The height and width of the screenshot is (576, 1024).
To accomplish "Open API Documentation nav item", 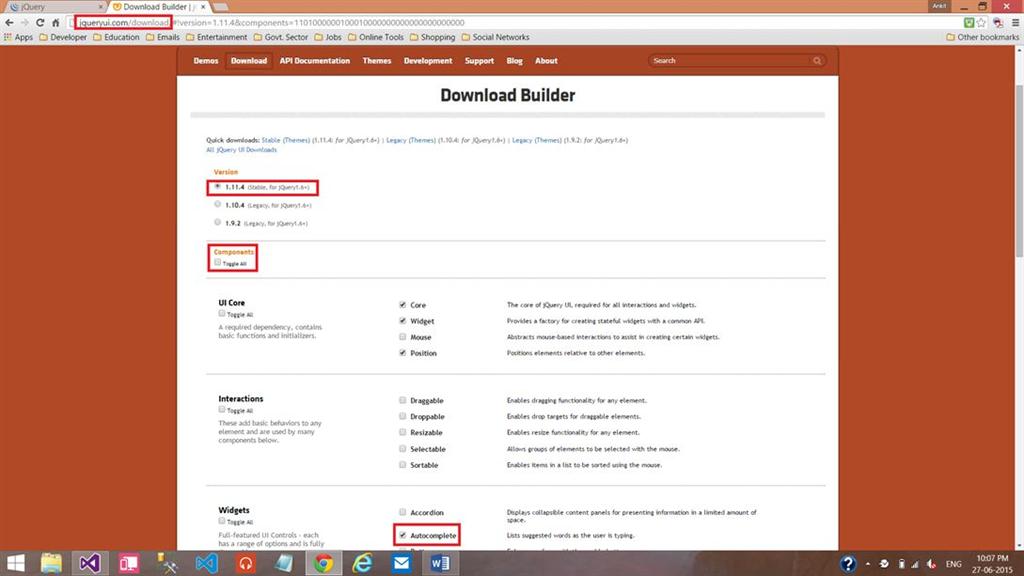I will click(x=315, y=61).
